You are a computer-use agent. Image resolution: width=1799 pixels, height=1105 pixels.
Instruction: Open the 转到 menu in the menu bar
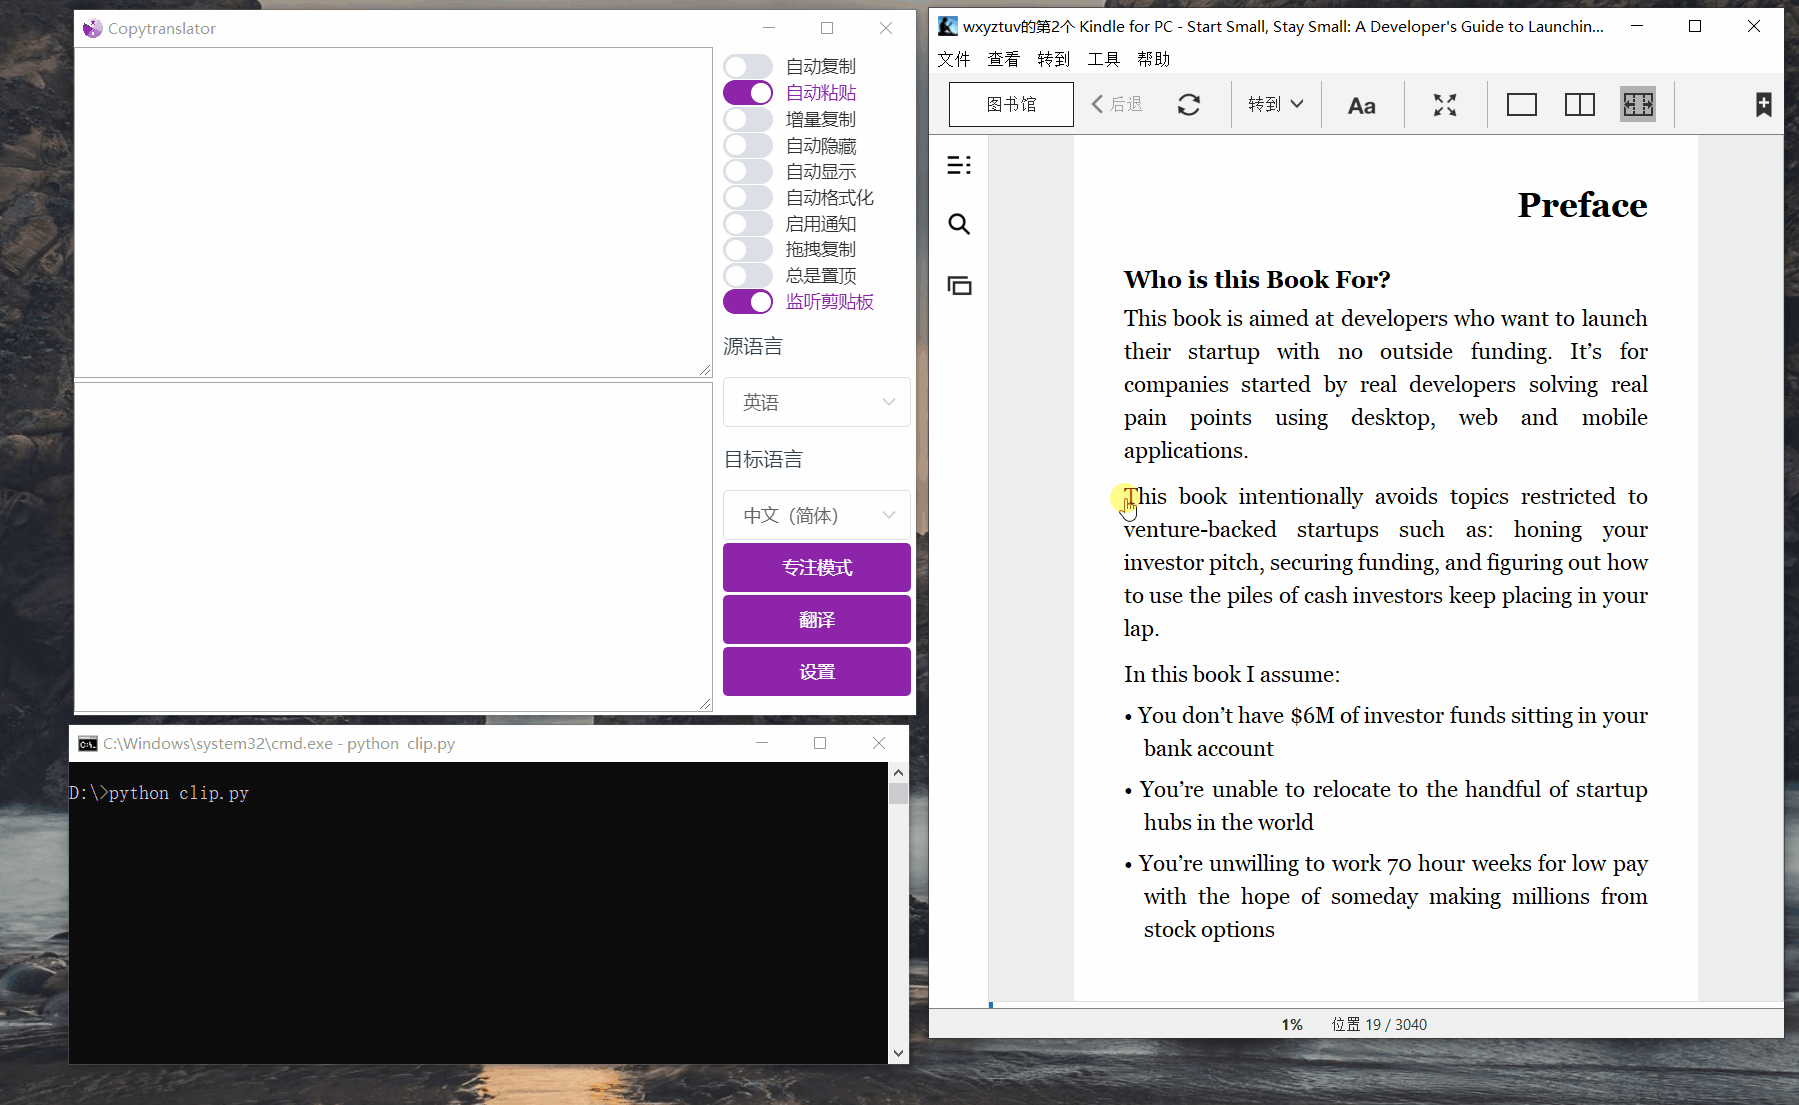click(x=1054, y=59)
